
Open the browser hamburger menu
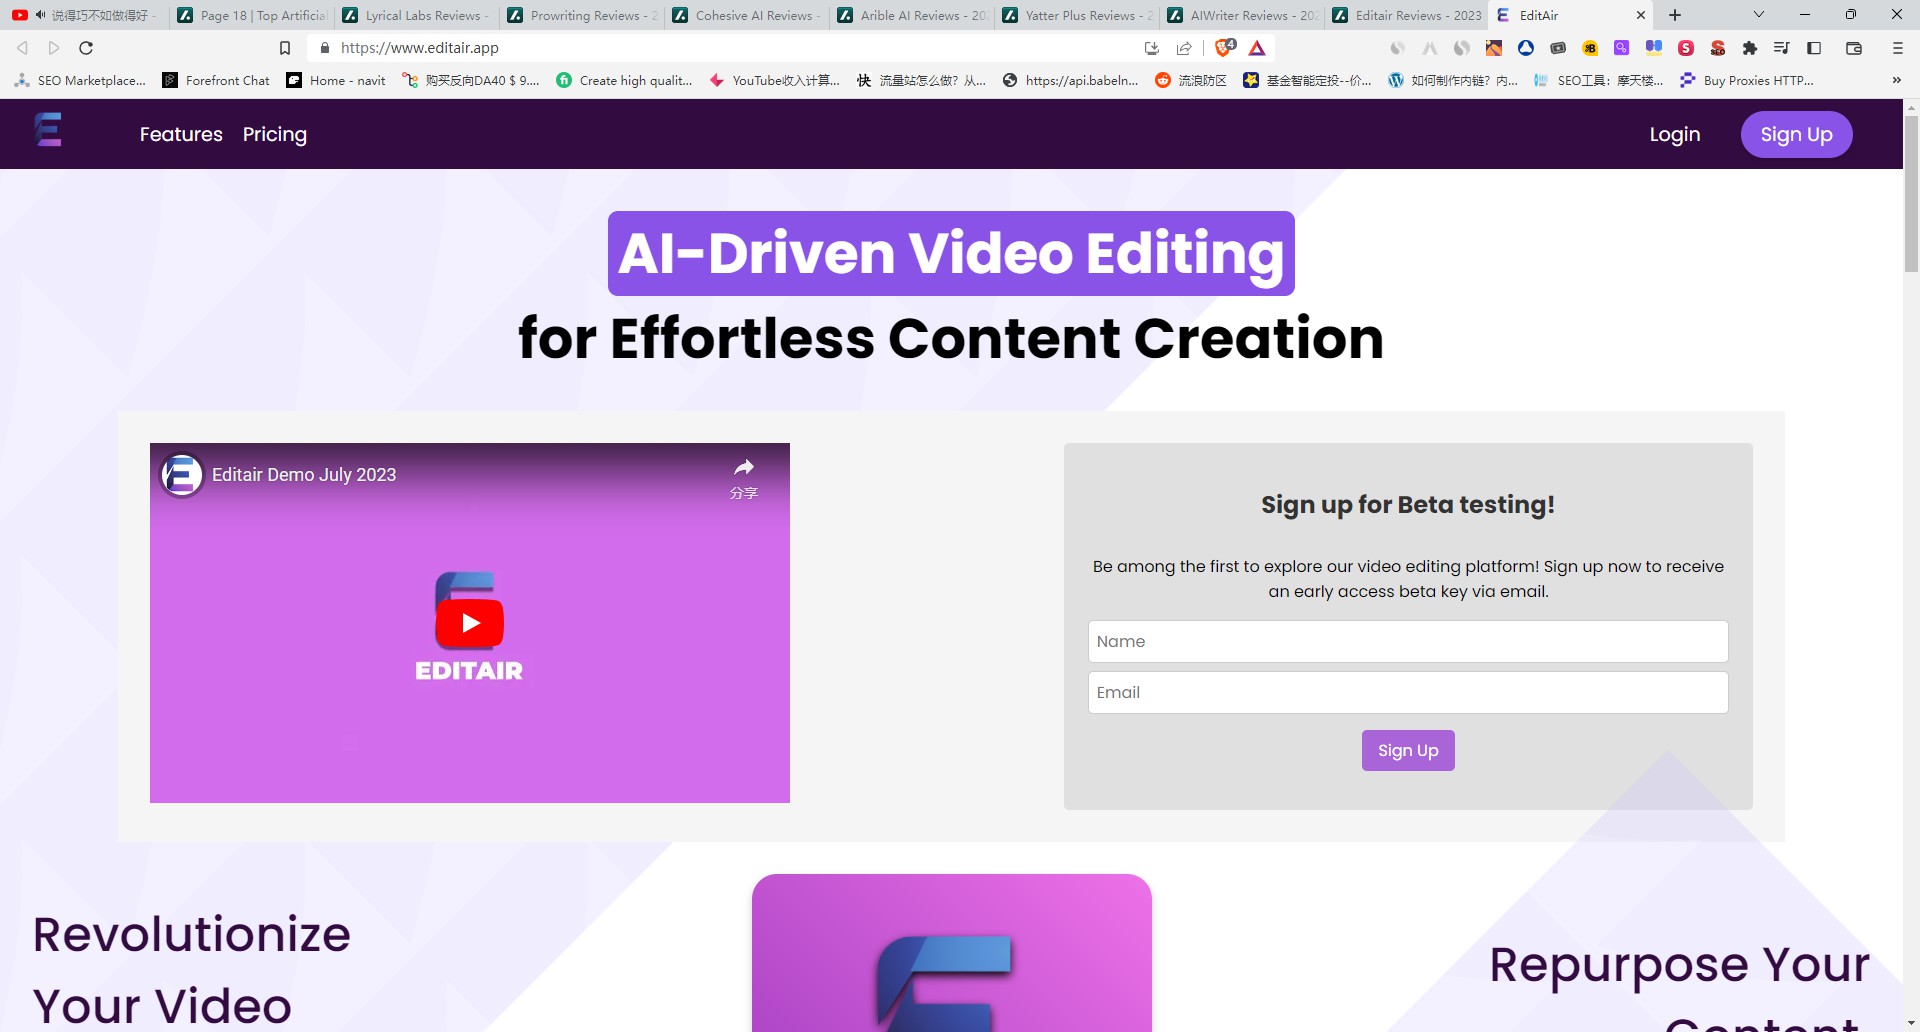click(x=1897, y=48)
